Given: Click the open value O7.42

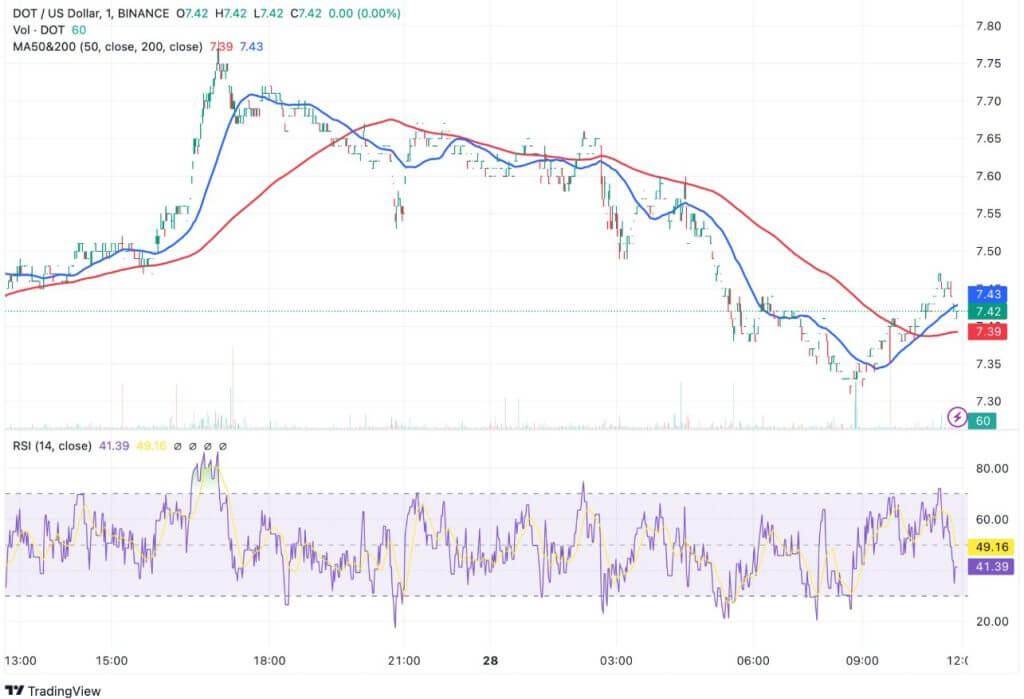Looking at the screenshot, I should point(192,13).
